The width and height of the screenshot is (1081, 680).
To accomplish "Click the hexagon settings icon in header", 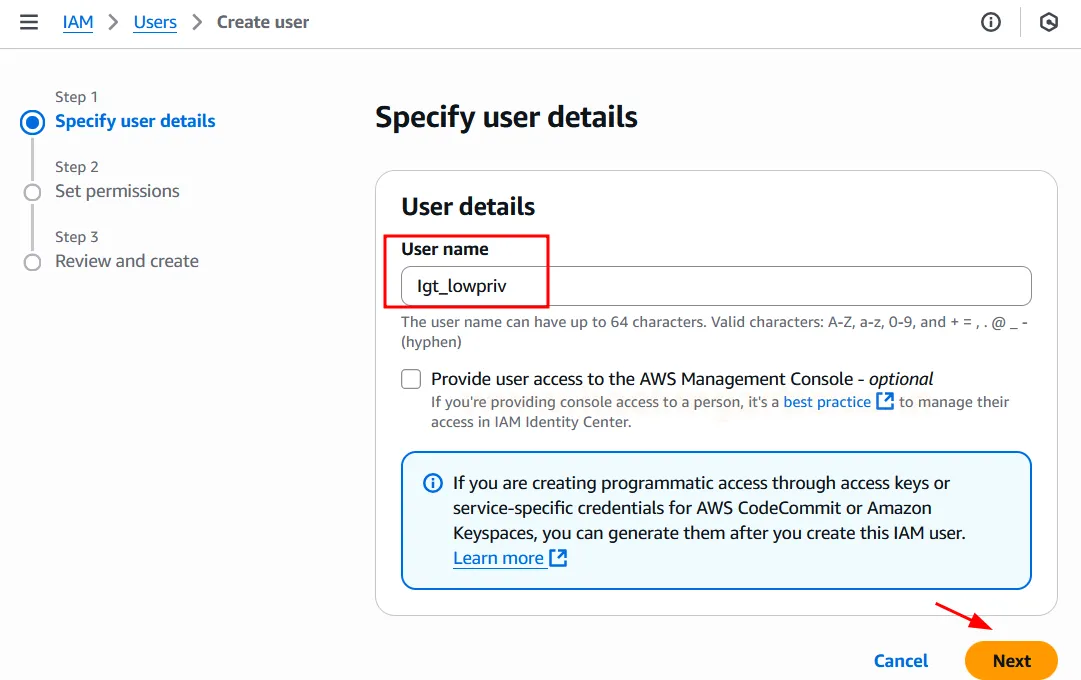I will click(x=1049, y=22).
